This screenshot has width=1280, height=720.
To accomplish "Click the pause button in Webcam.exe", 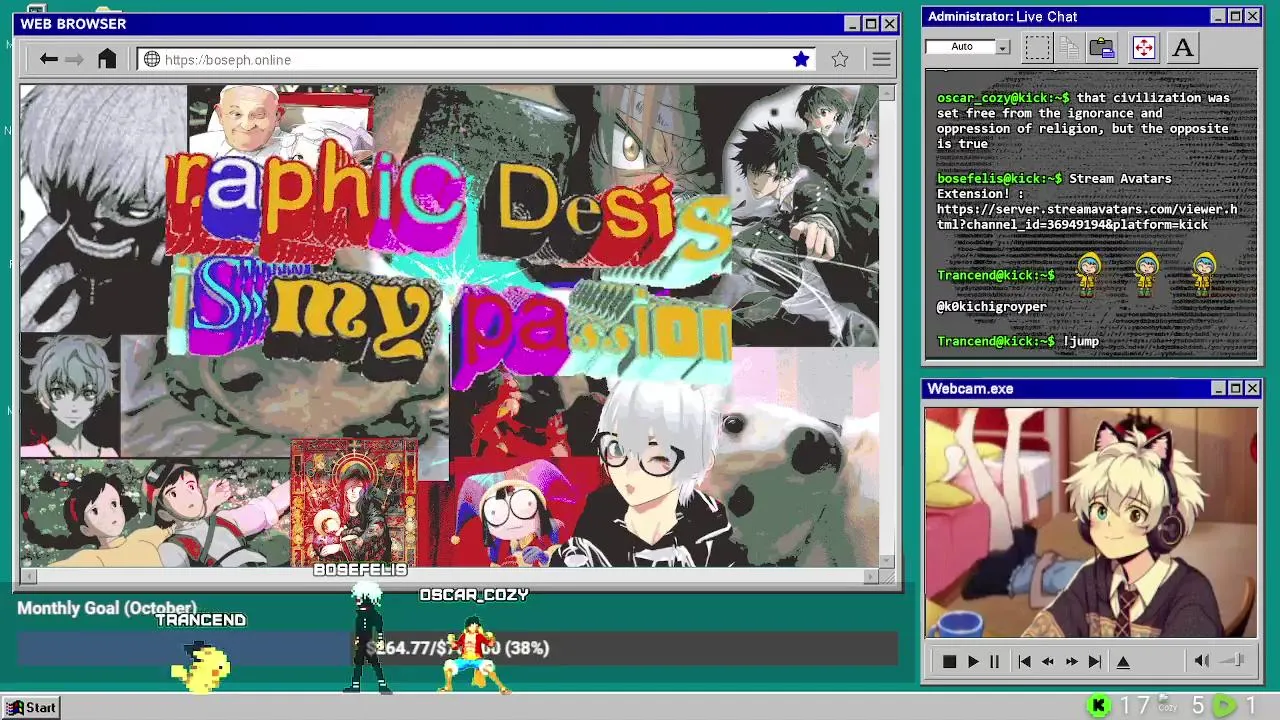I will [994, 661].
